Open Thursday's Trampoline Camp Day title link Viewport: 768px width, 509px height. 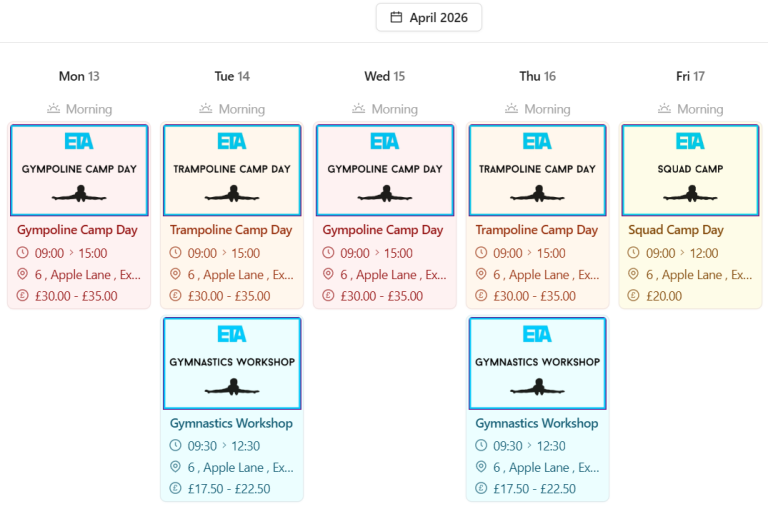(536, 230)
